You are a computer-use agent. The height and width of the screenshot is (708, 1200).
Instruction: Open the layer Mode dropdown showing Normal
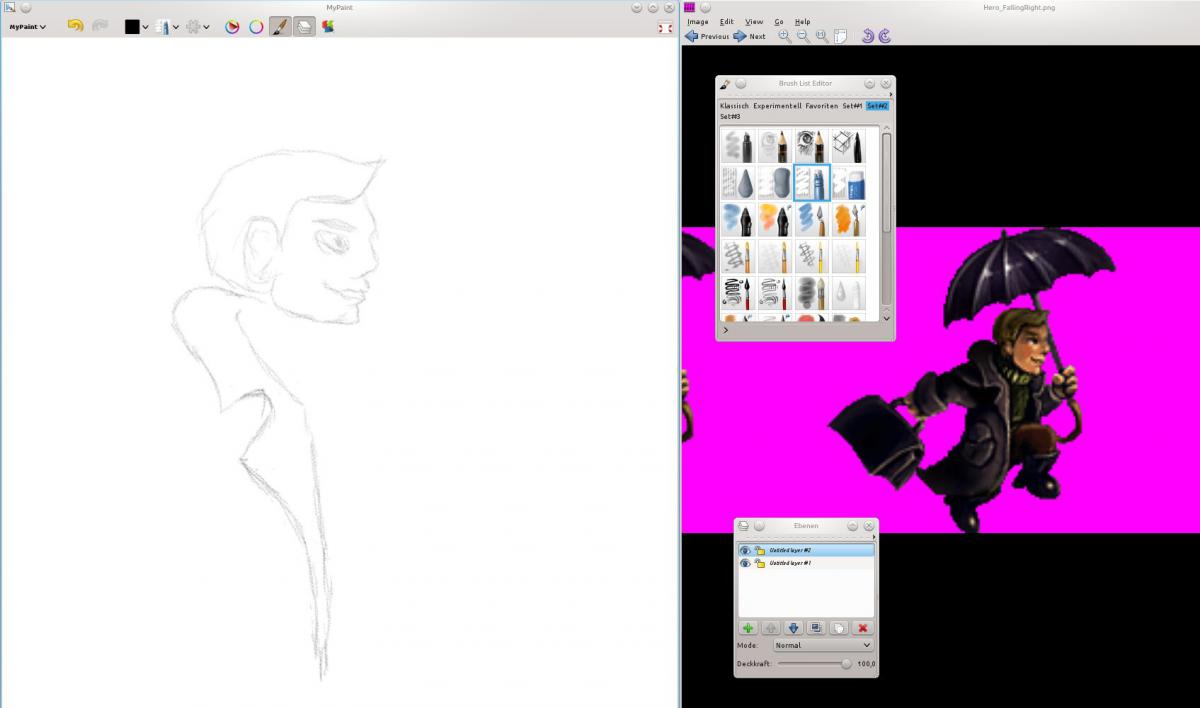823,646
